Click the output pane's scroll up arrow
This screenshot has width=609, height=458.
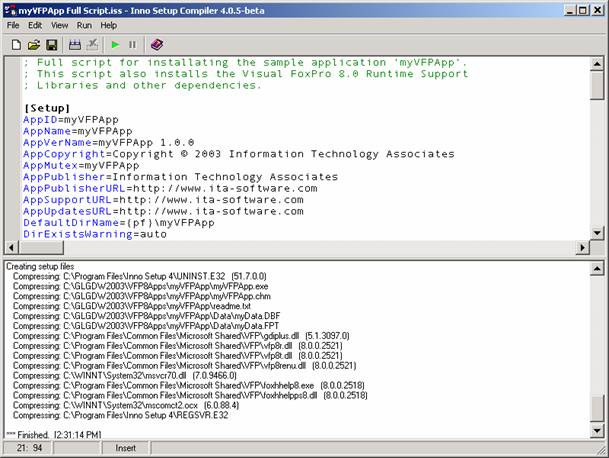pos(597,268)
